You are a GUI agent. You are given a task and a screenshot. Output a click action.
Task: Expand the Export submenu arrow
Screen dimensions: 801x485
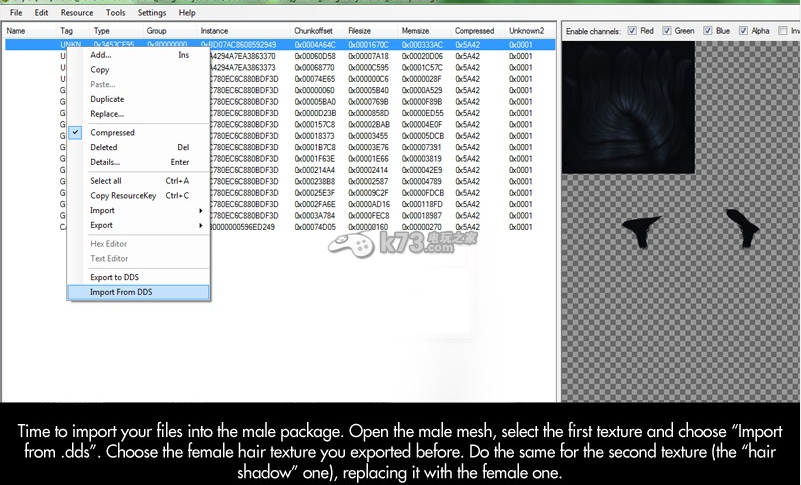click(x=201, y=225)
